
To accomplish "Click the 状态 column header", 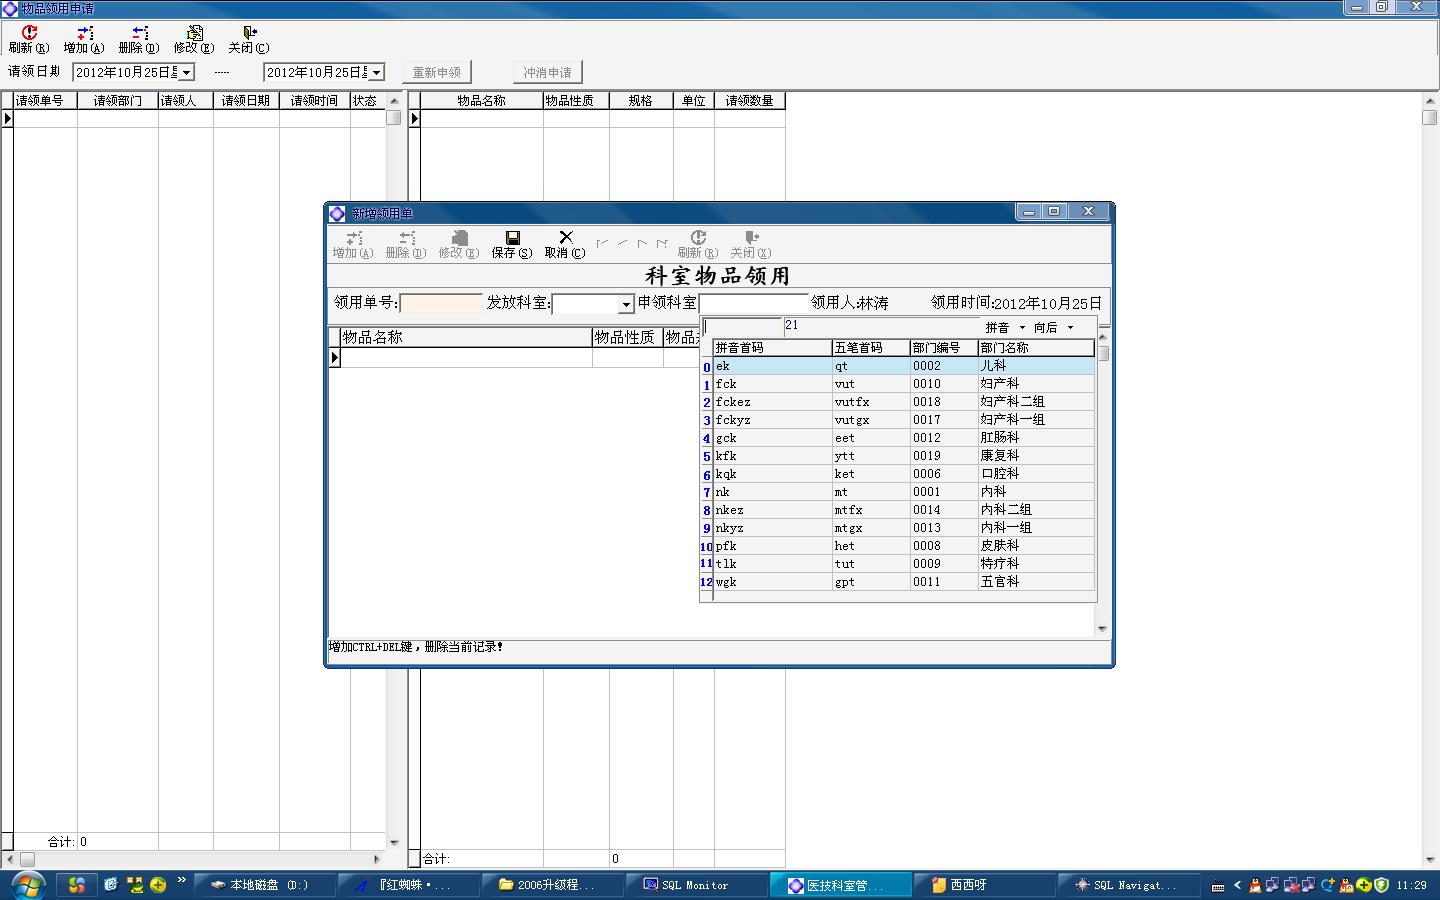I will (367, 101).
